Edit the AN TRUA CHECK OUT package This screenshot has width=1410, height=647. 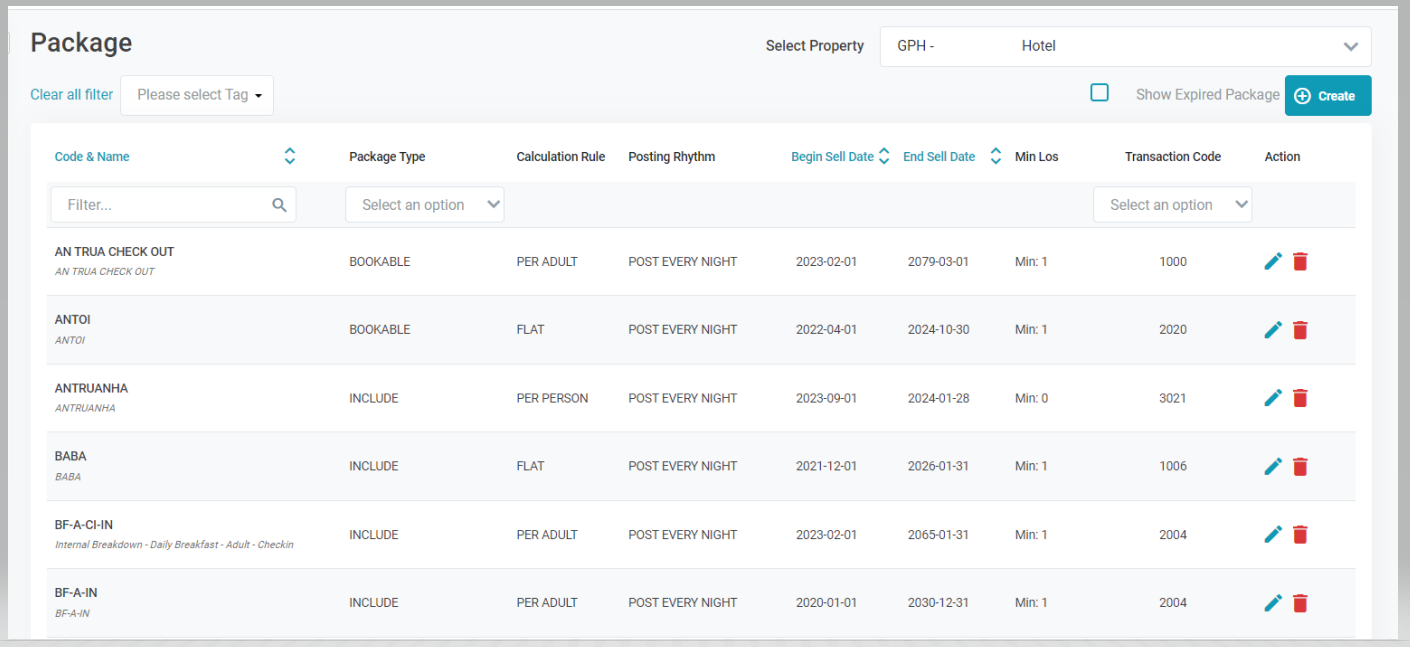[1273, 261]
